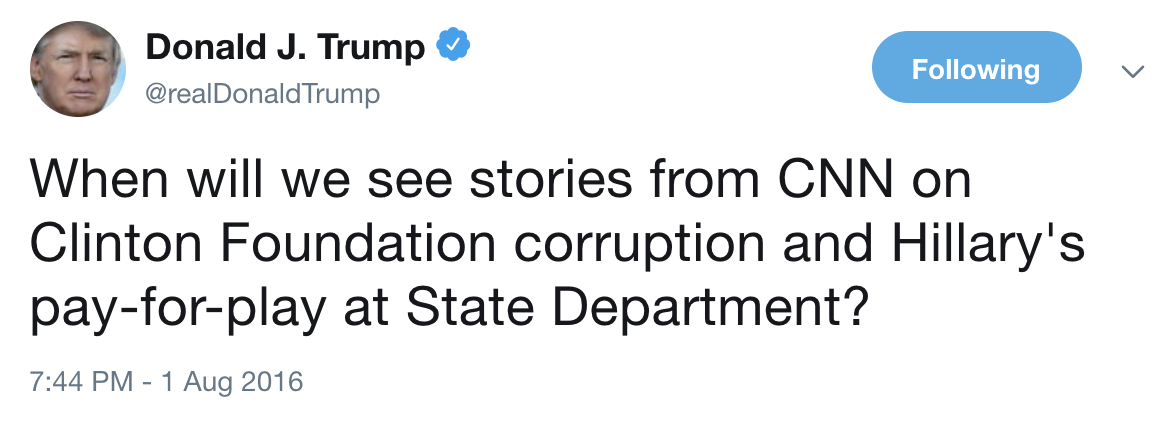
Task: Click the word Following inside the button
Action: [x=976, y=69]
